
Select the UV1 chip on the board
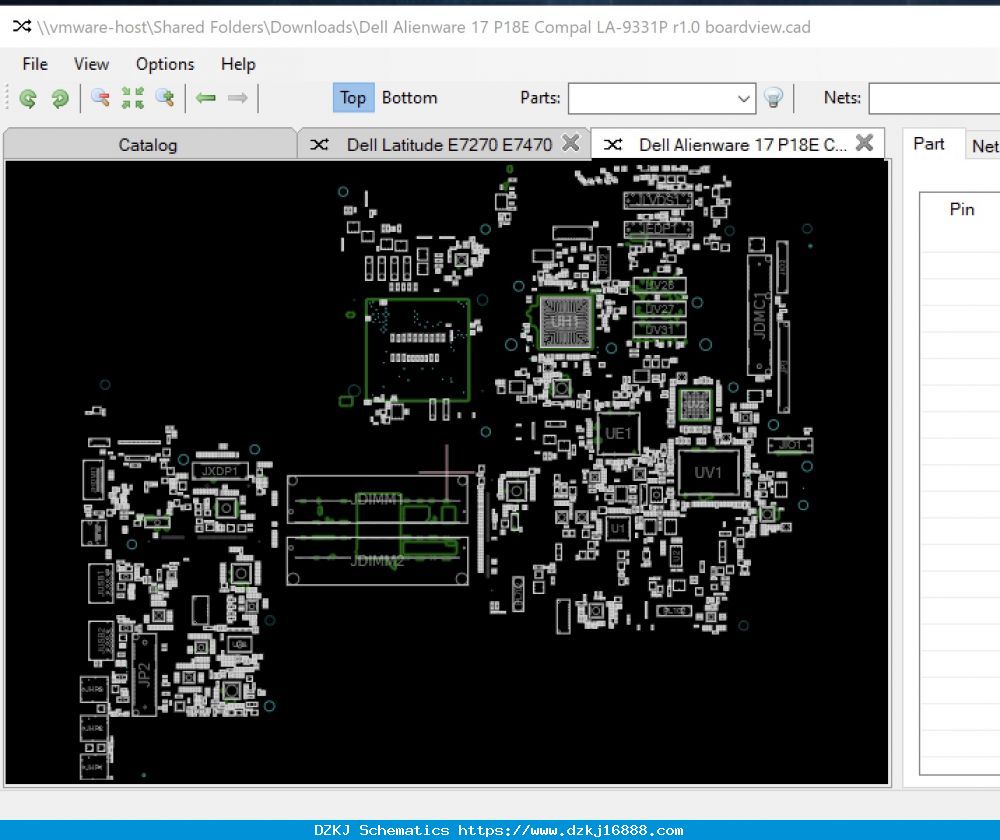point(708,473)
